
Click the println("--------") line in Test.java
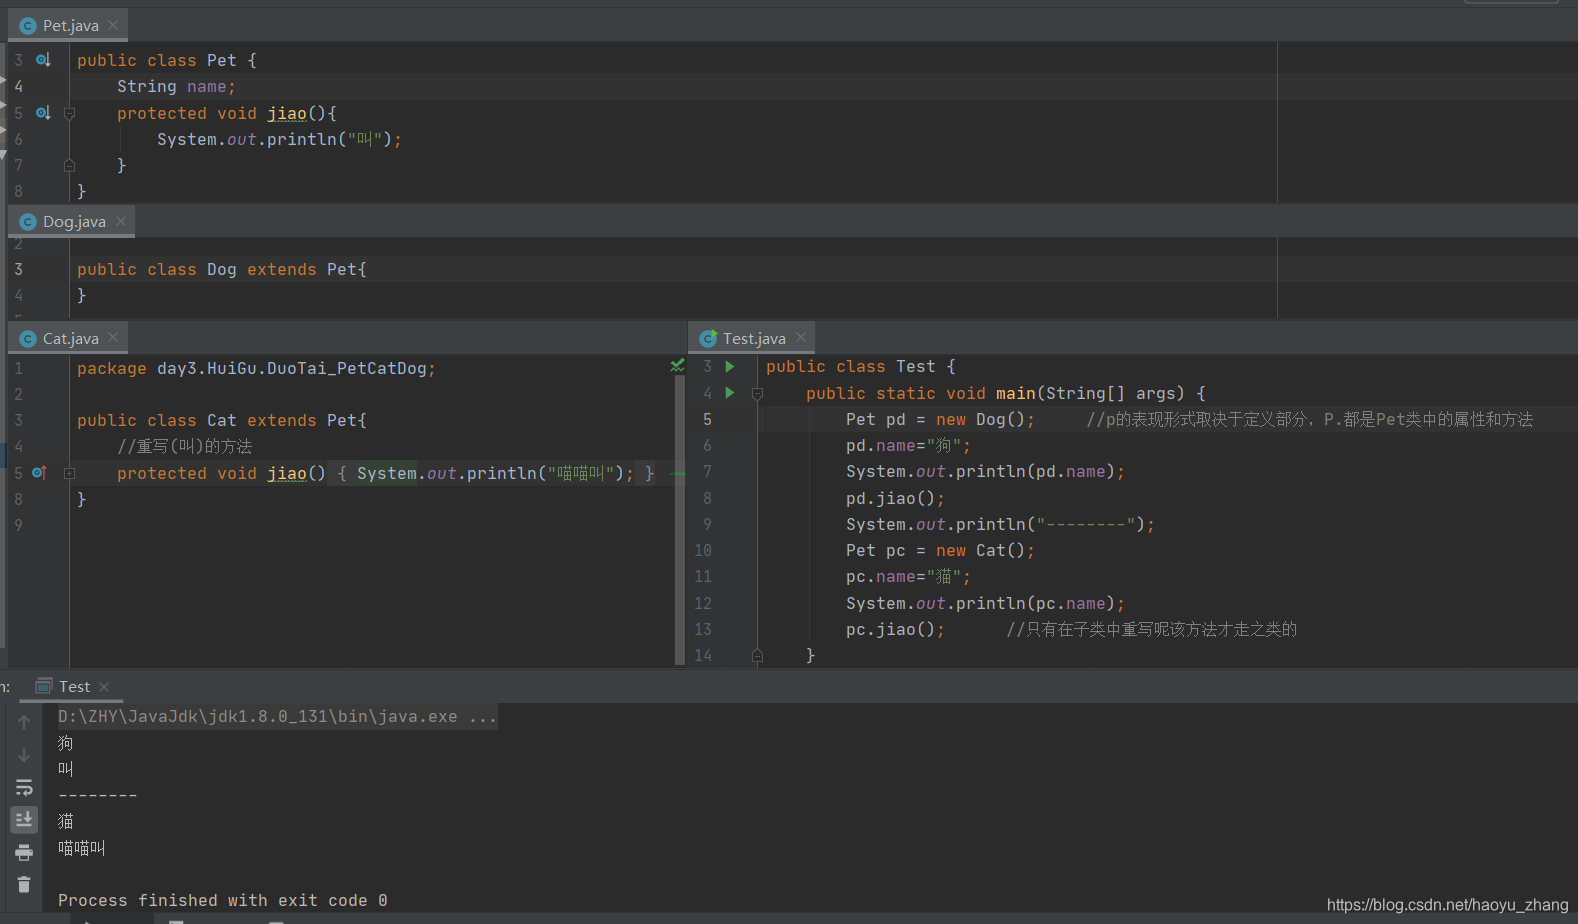point(1000,525)
